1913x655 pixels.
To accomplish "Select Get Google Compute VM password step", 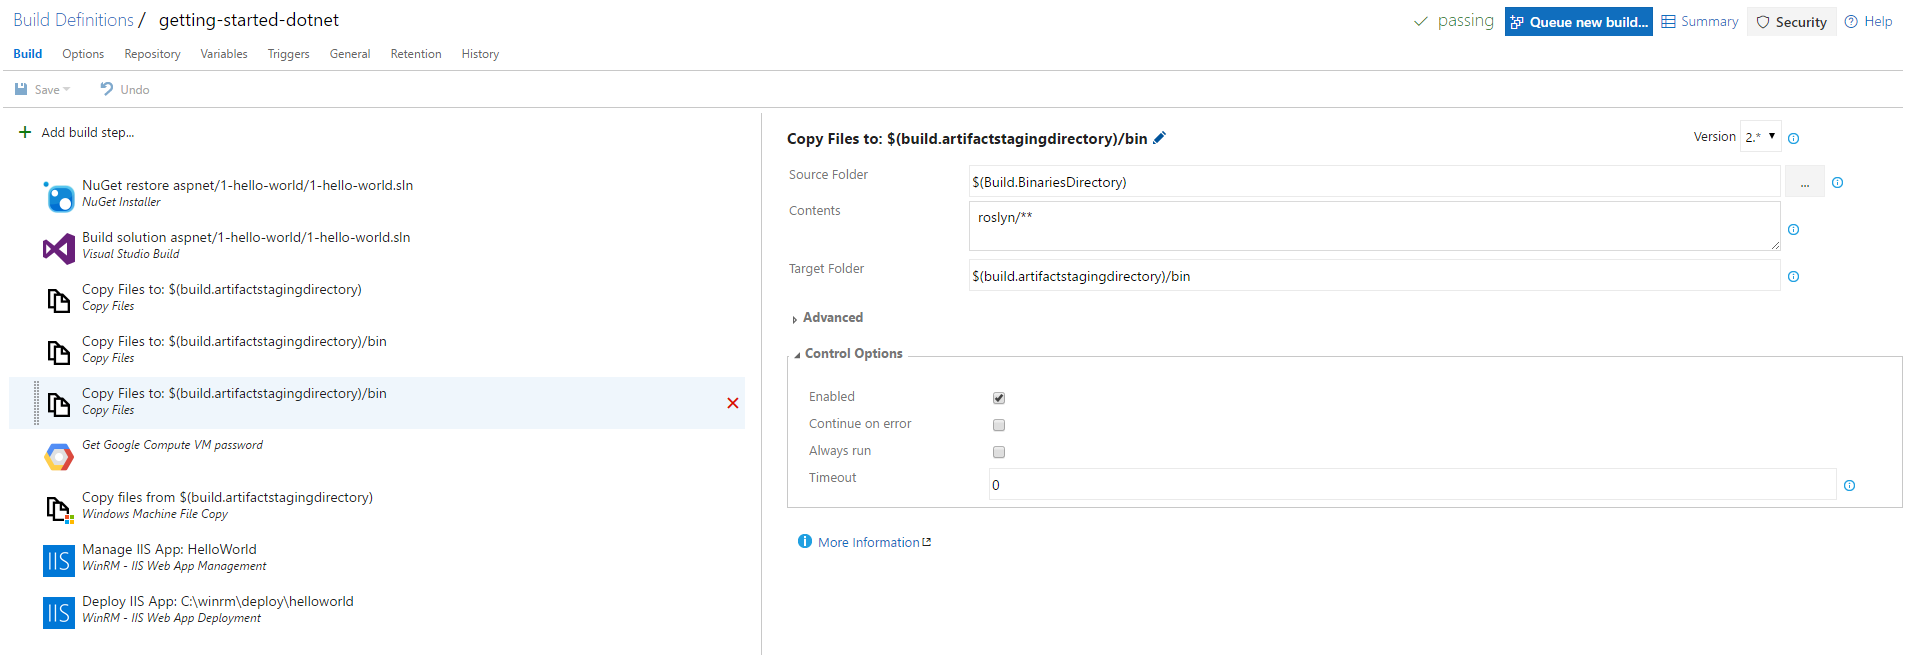I will [376, 455].
